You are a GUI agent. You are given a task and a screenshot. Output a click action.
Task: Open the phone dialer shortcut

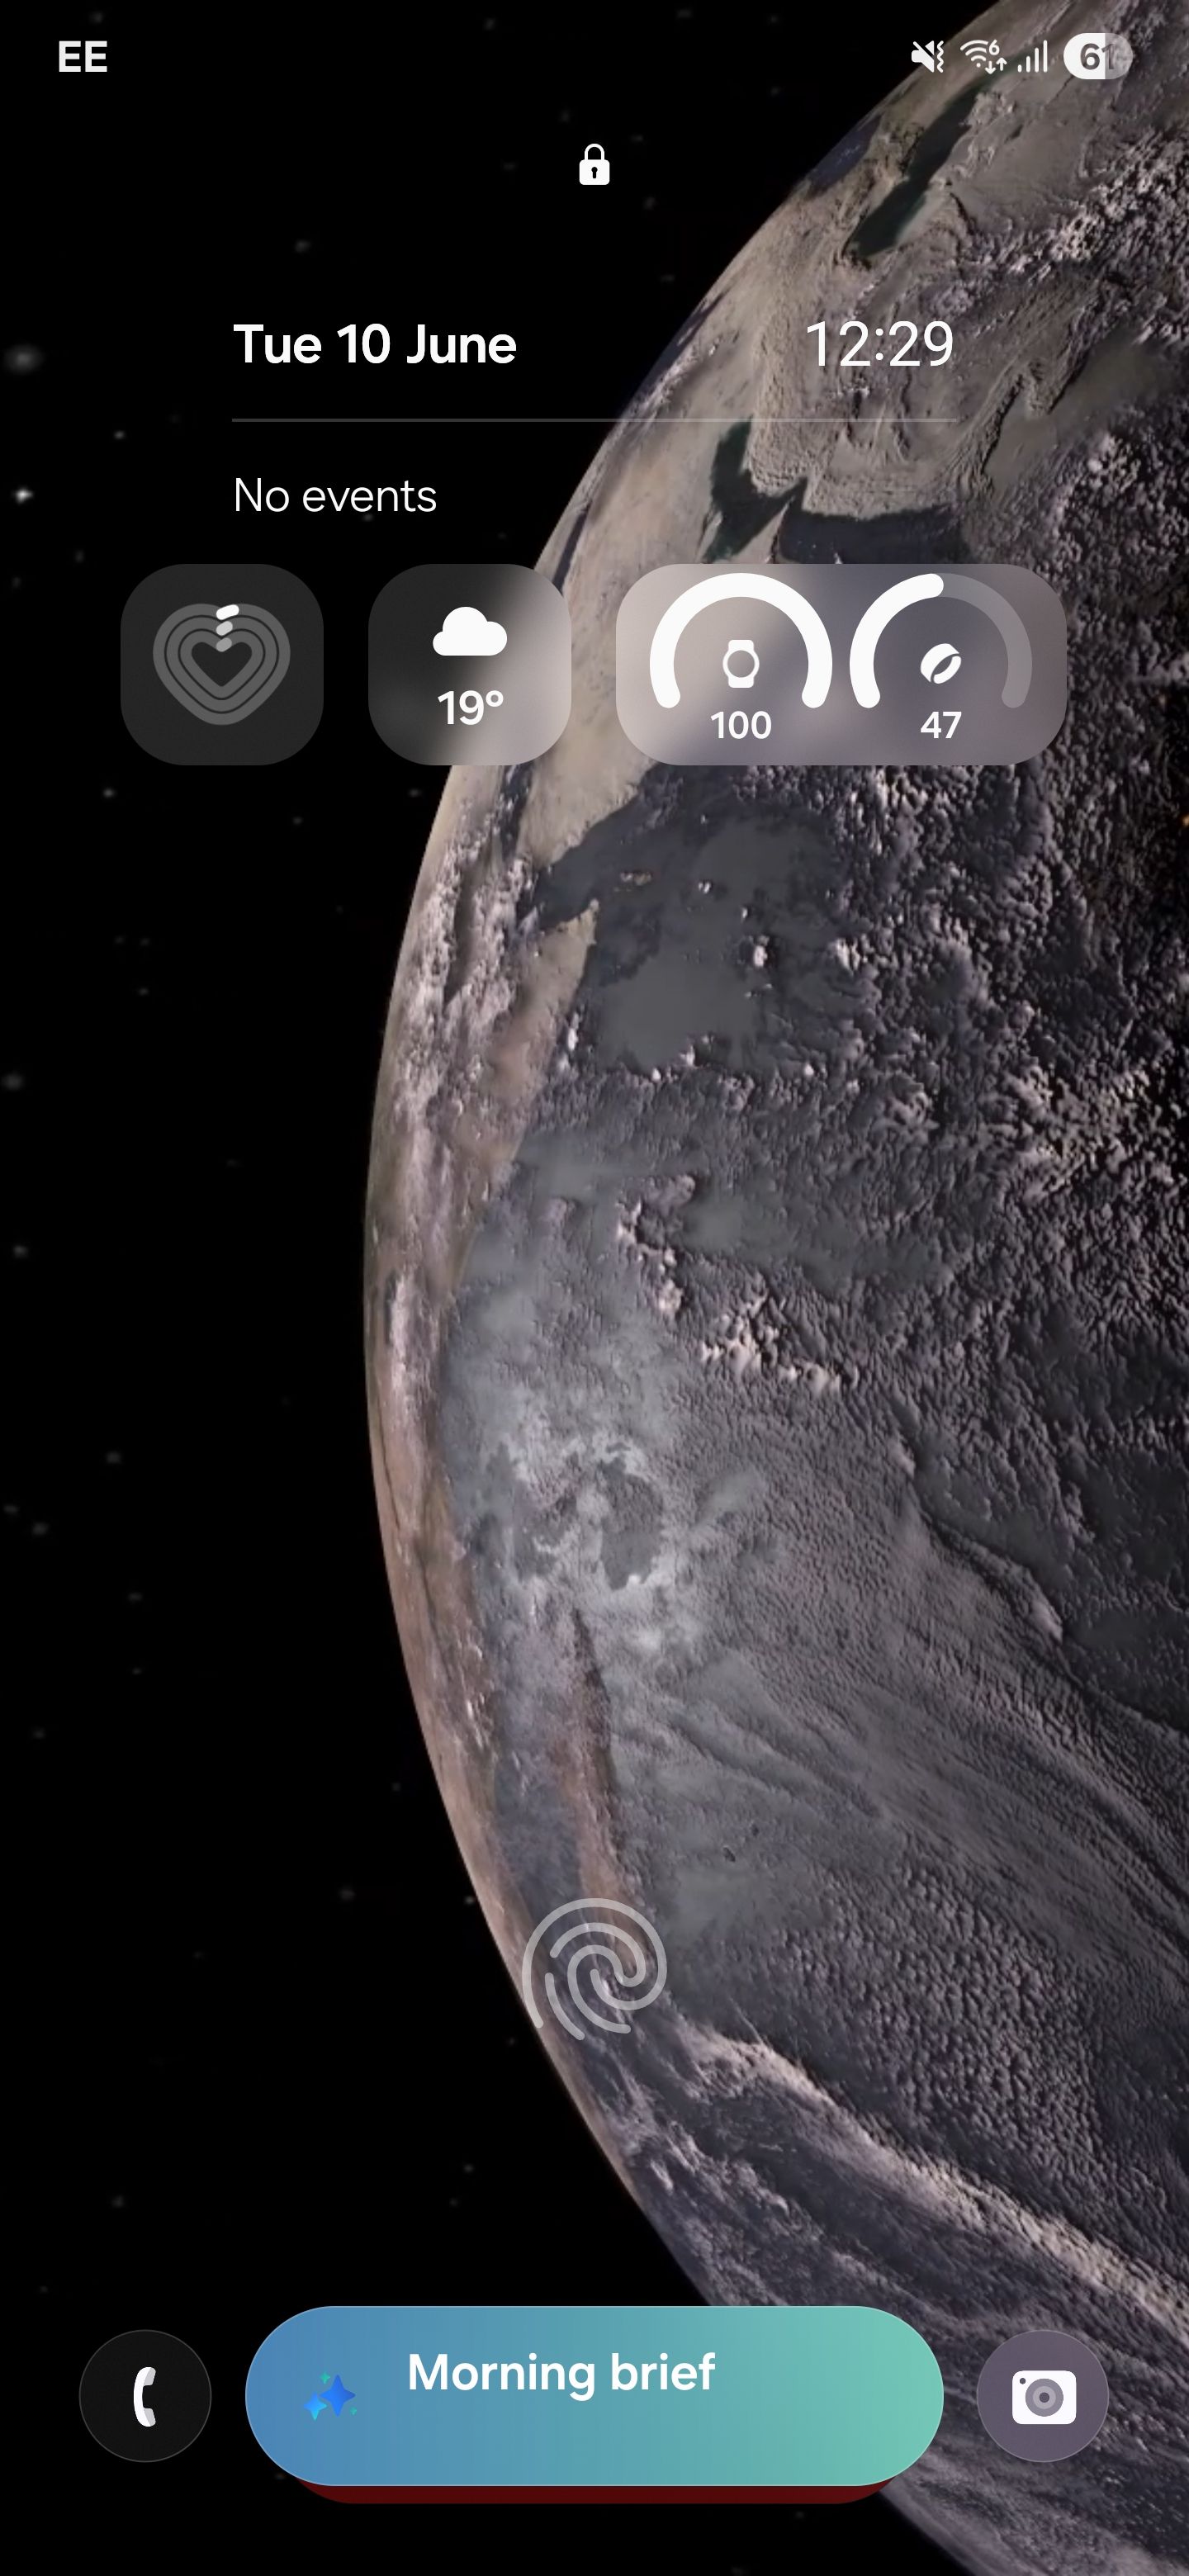[145, 2396]
